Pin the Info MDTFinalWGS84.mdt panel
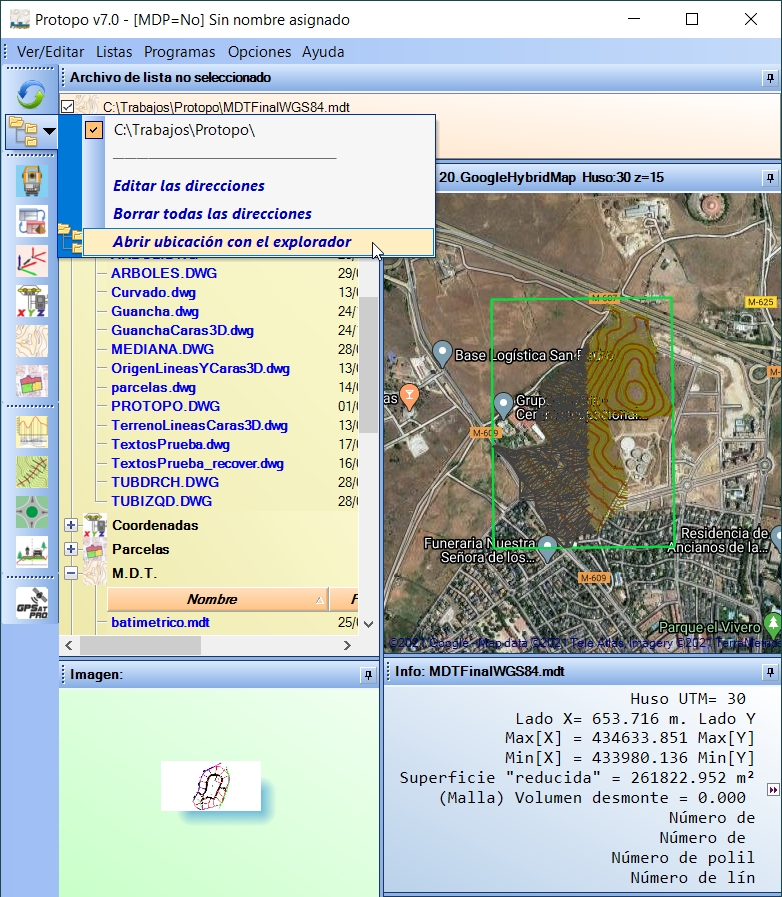The height and width of the screenshot is (897, 782). (x=770, y=672)
